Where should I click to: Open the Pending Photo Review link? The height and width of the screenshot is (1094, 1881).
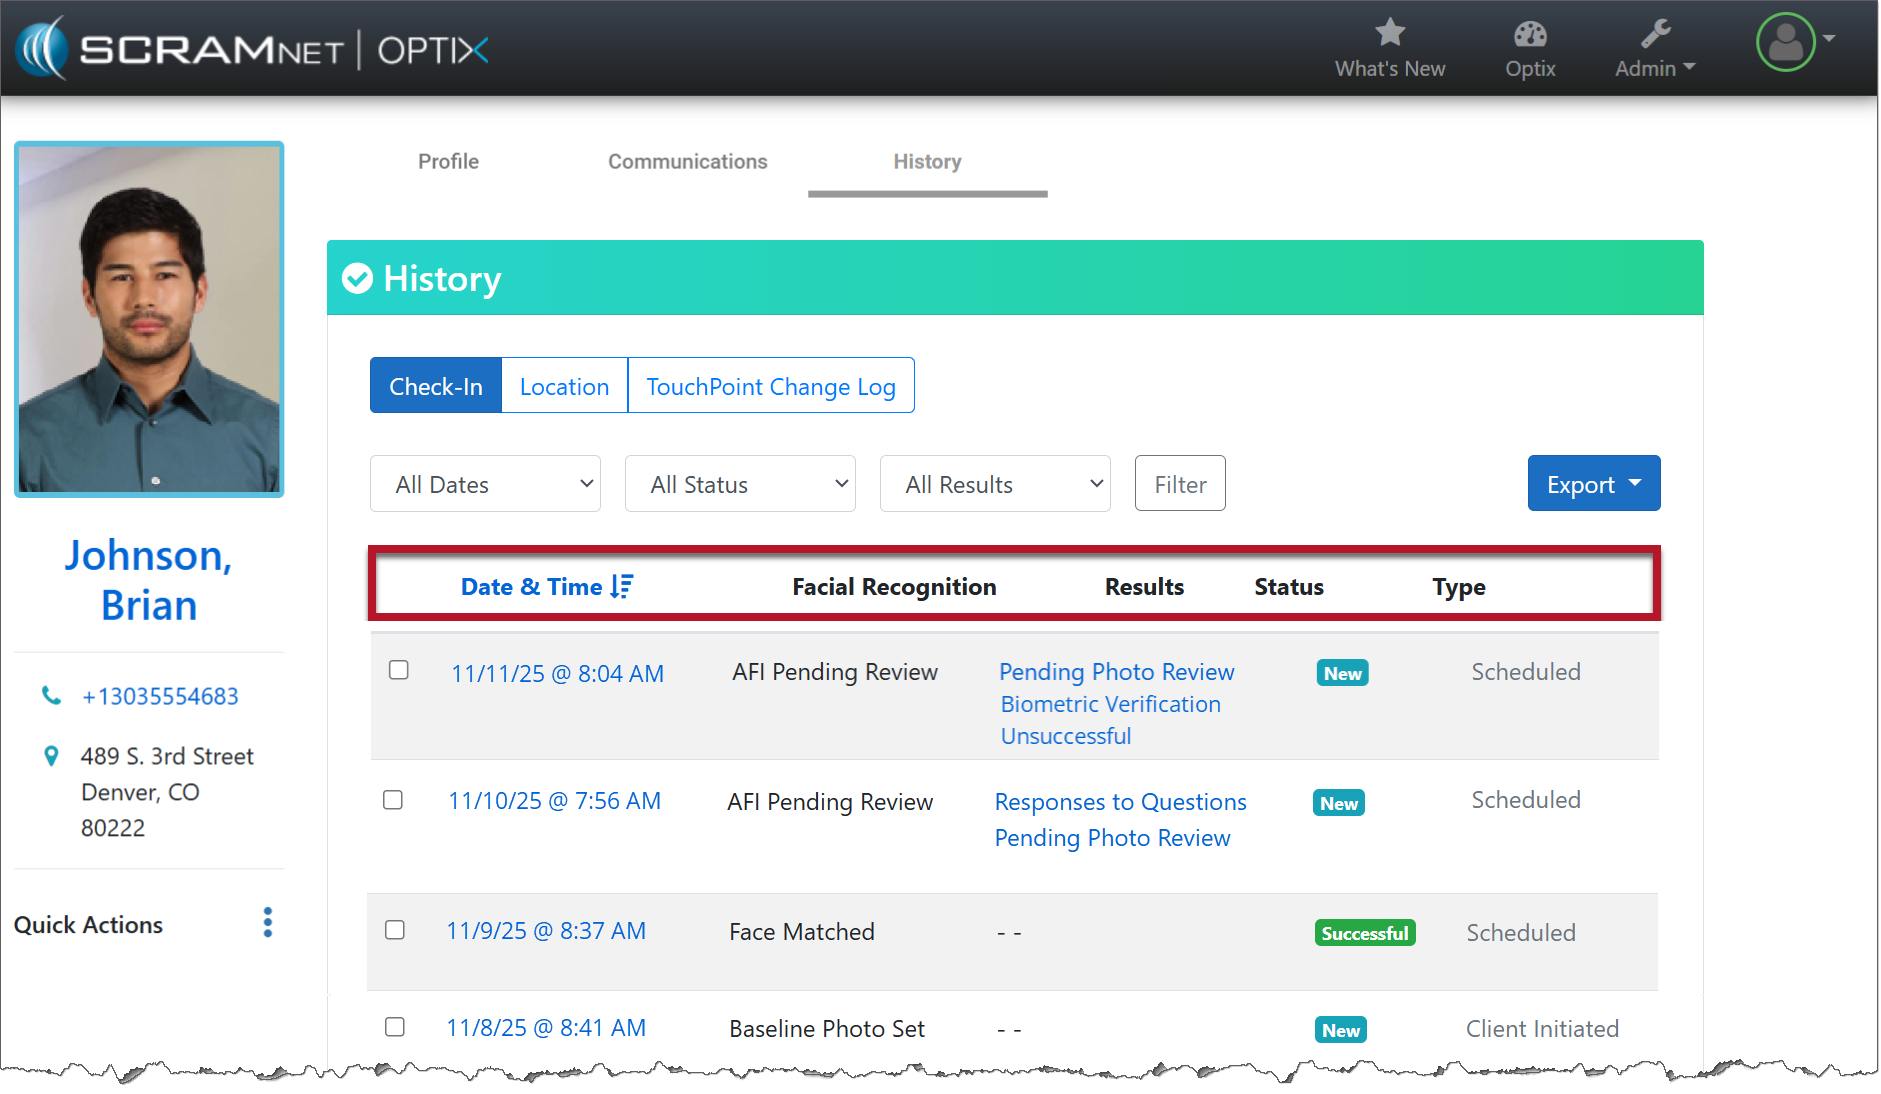click(1116, 672)
